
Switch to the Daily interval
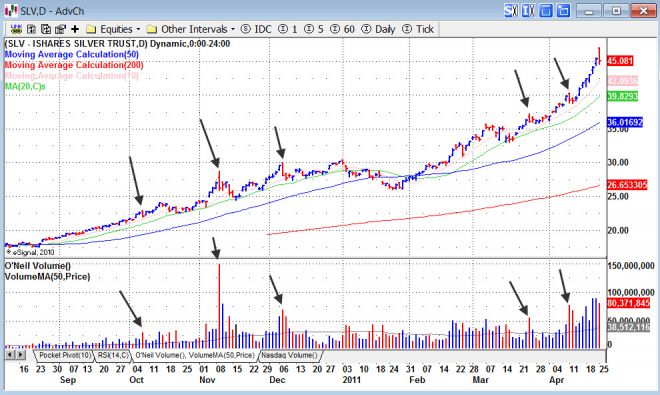[378, 29]
